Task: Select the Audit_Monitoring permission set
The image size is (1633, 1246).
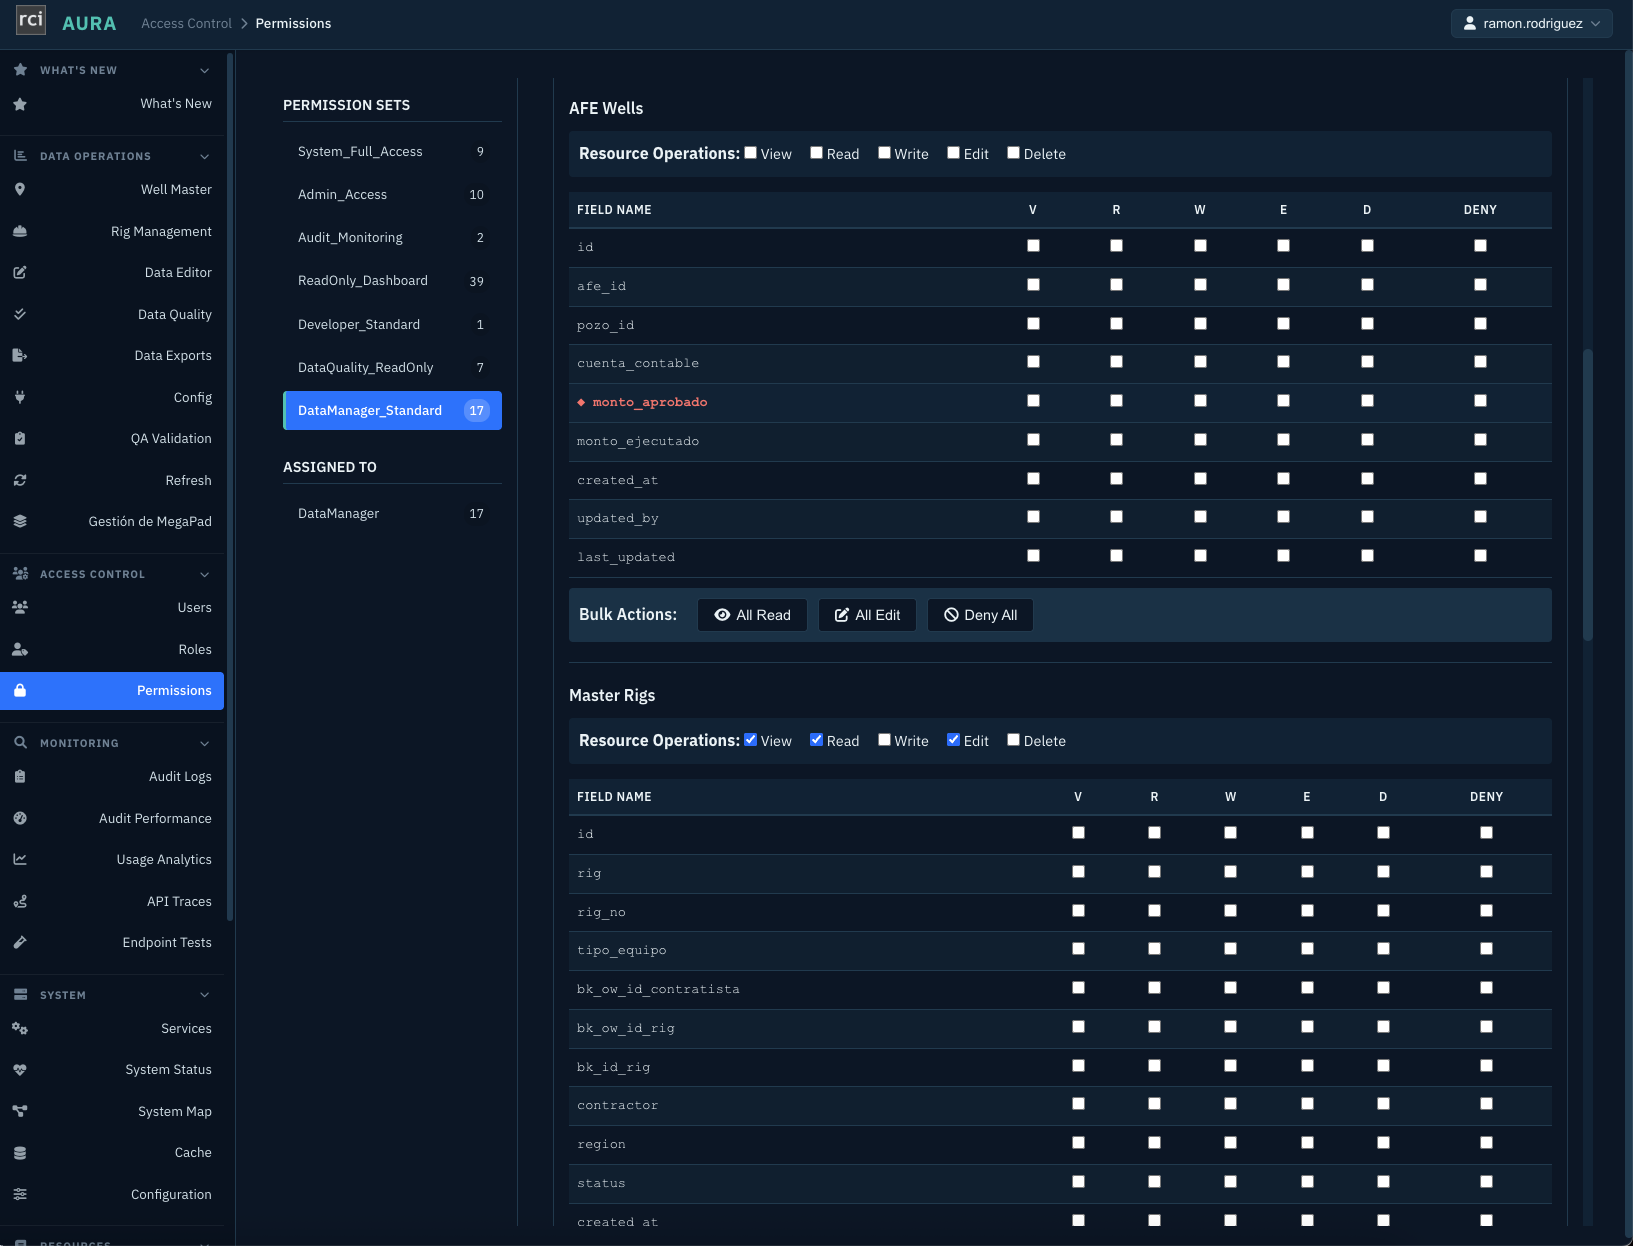Action: [x=392, y=238]
